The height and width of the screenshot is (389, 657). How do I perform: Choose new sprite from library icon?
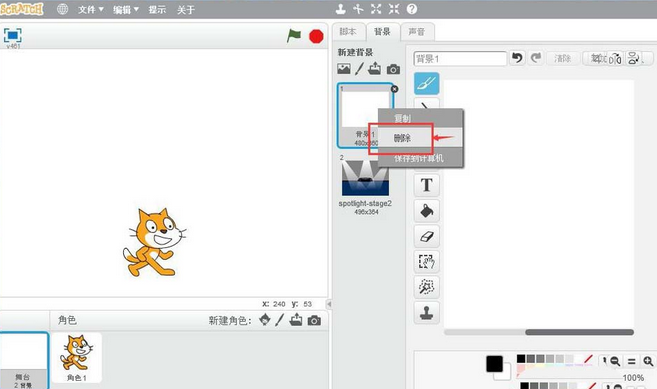point(264,320)
